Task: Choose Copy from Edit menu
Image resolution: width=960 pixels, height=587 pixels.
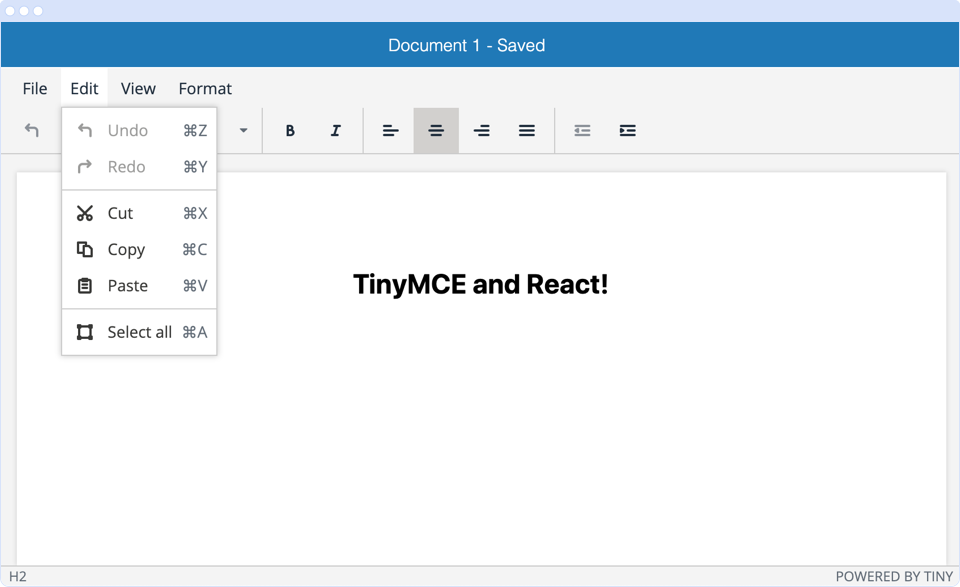Action: click(140, 249)
